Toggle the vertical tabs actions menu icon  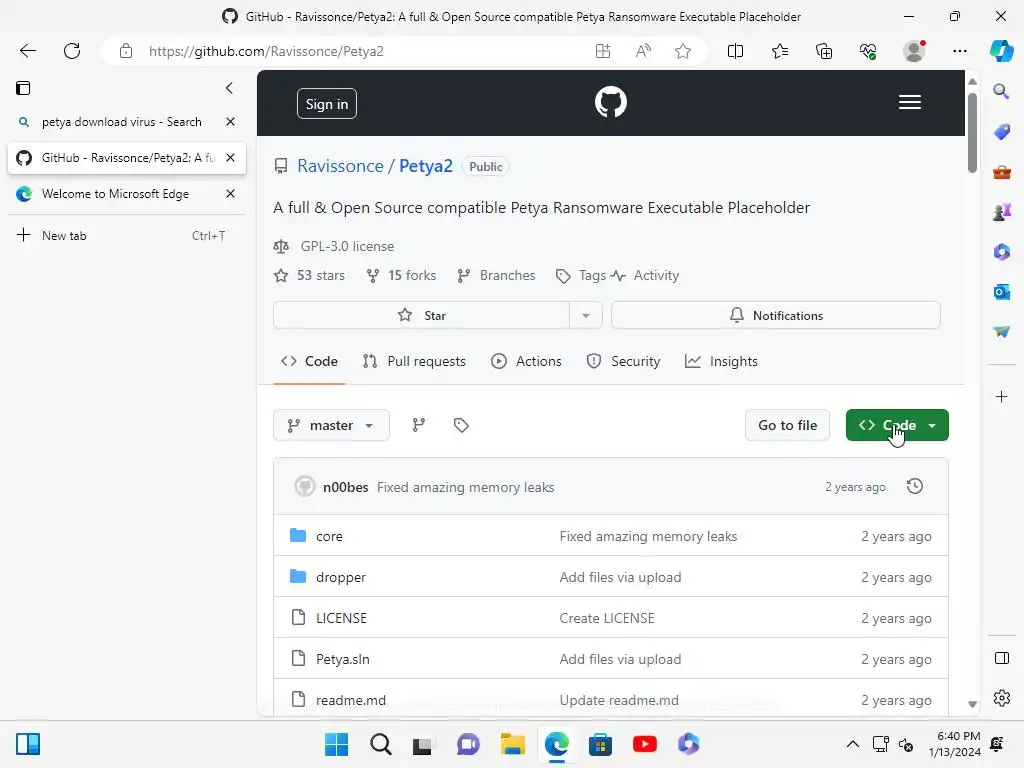(23, 88)
